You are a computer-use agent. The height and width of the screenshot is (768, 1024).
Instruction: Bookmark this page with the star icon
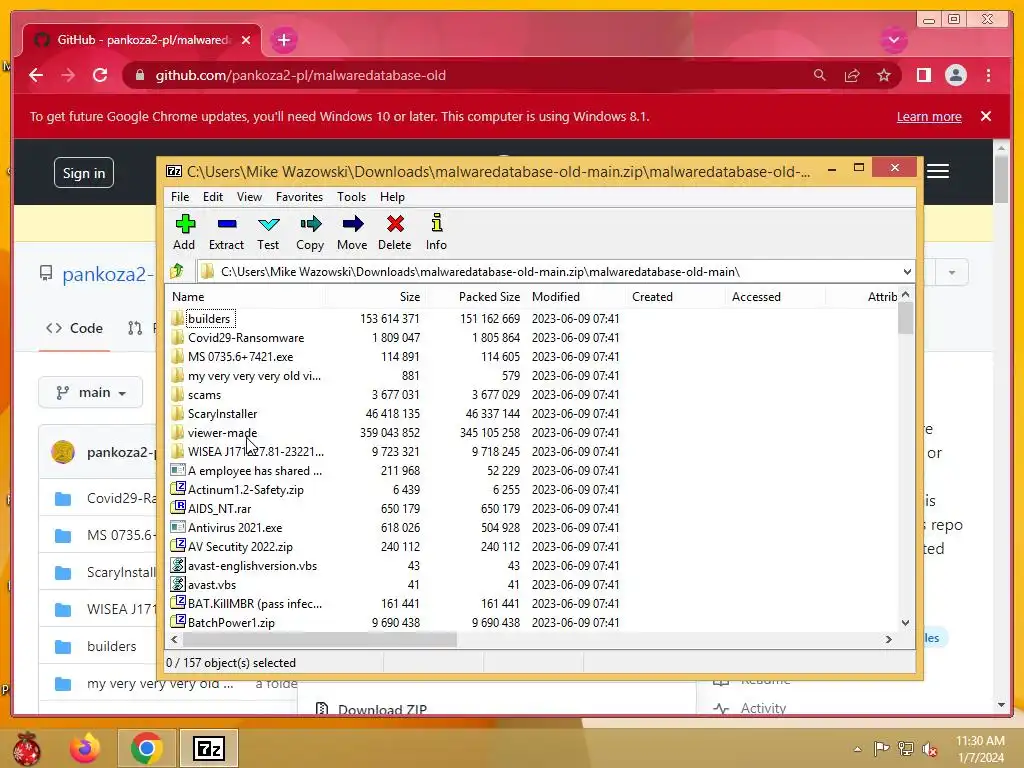884,76
